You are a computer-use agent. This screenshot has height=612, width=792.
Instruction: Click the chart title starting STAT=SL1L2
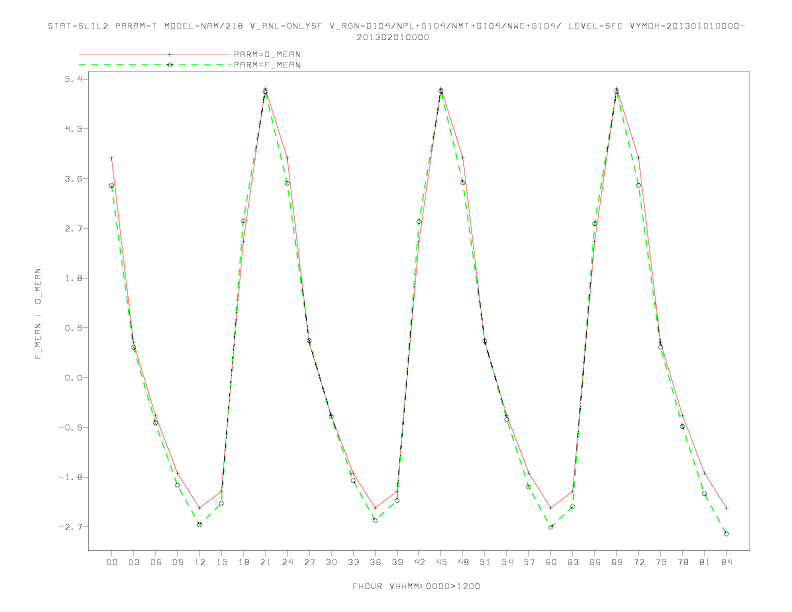[x=396, y=31]
